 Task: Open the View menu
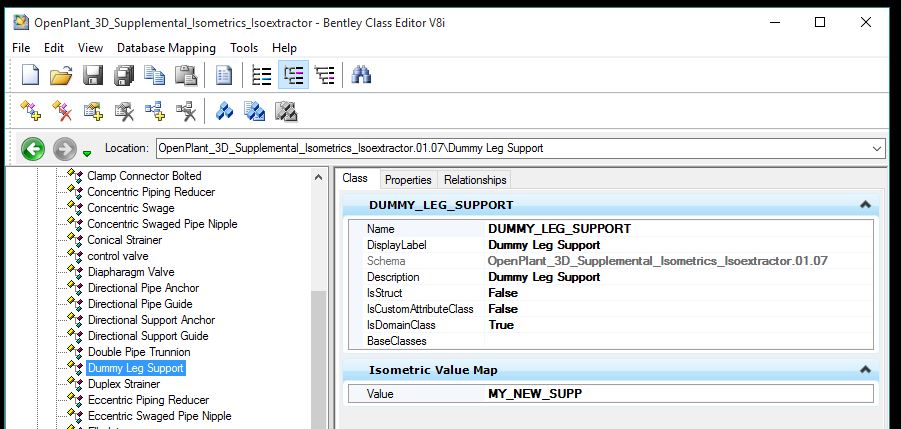click(x=90, y=48)
